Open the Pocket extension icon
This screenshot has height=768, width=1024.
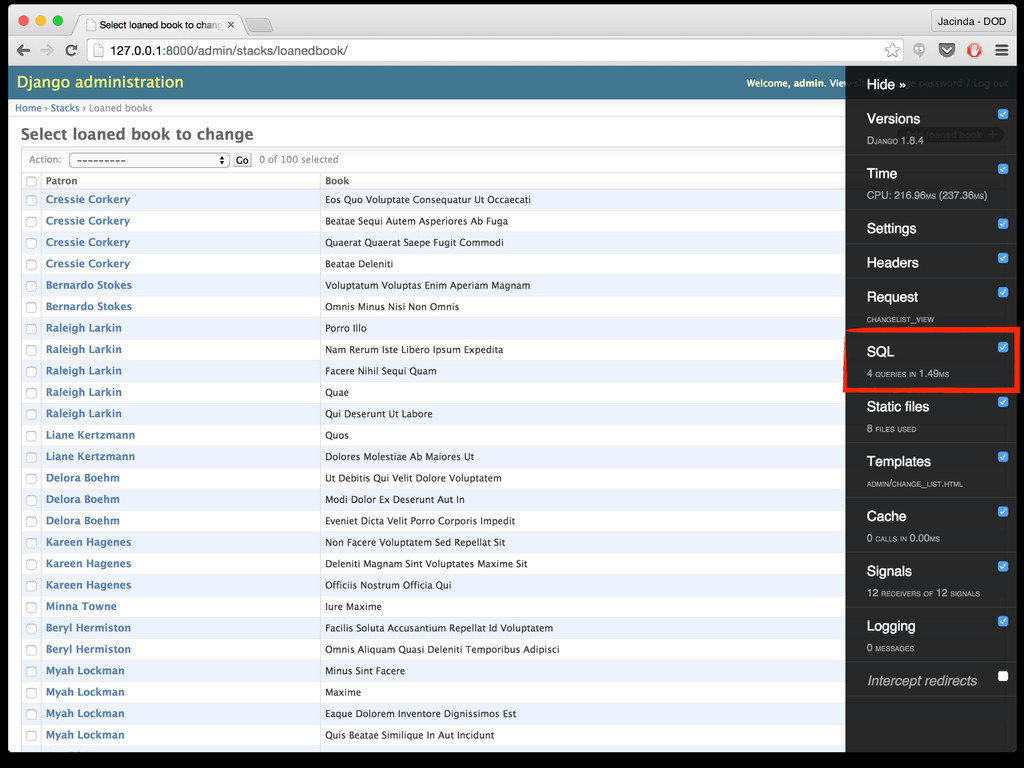tap(946, 50)
